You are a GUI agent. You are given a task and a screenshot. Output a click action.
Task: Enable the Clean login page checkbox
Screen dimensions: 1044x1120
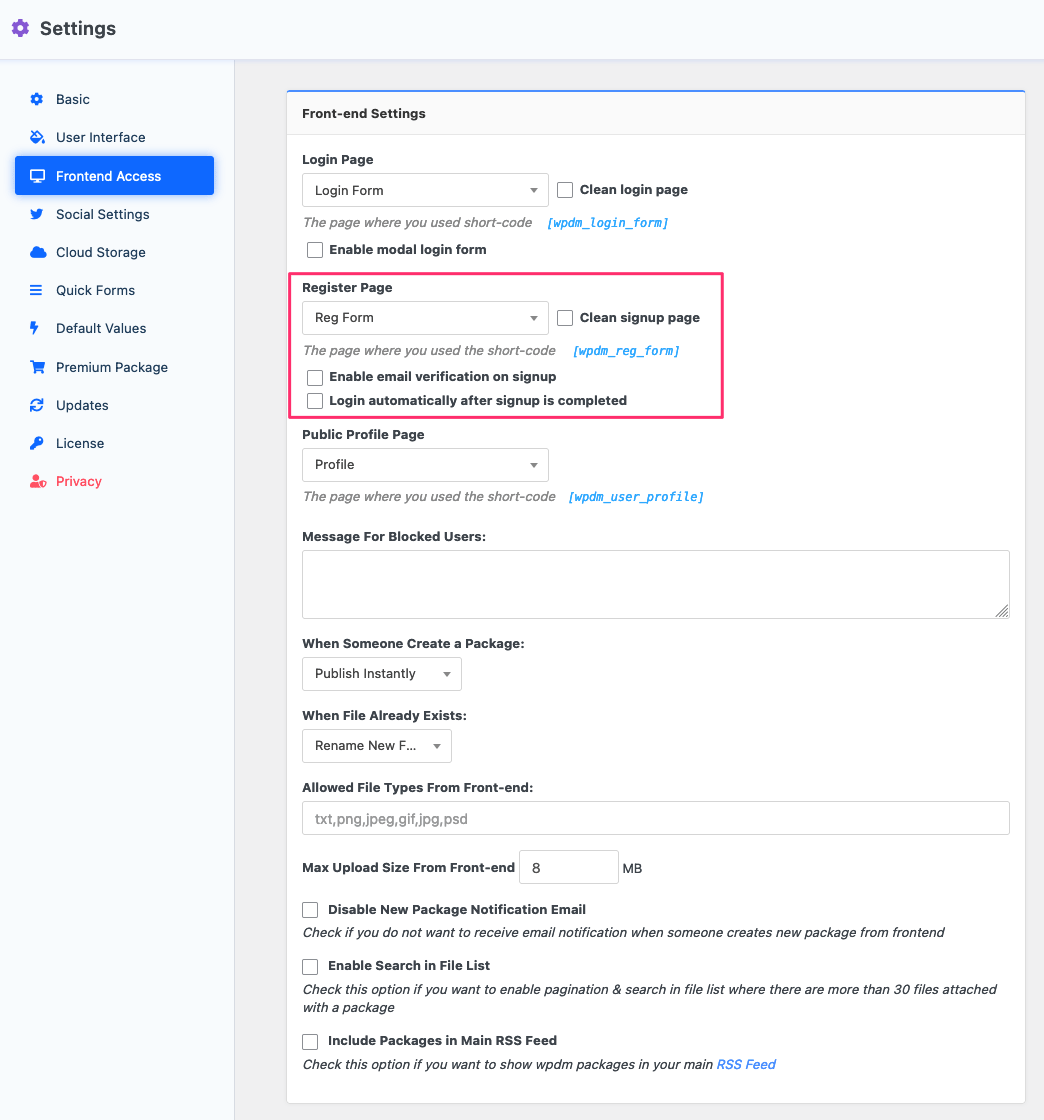[565, 190]
